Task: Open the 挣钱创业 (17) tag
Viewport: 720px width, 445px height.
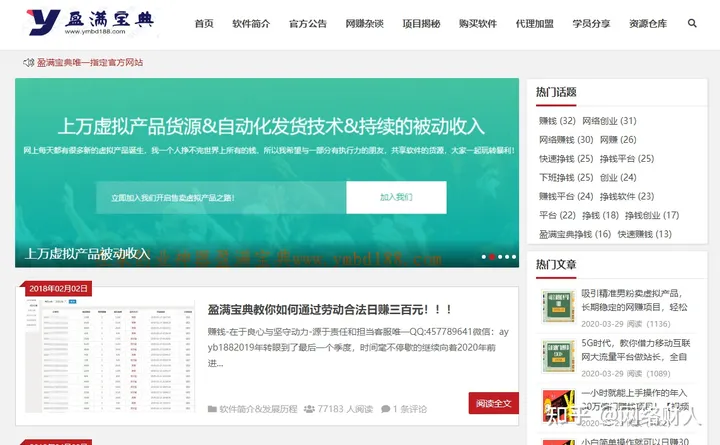Action: click(x=652, y=215)
